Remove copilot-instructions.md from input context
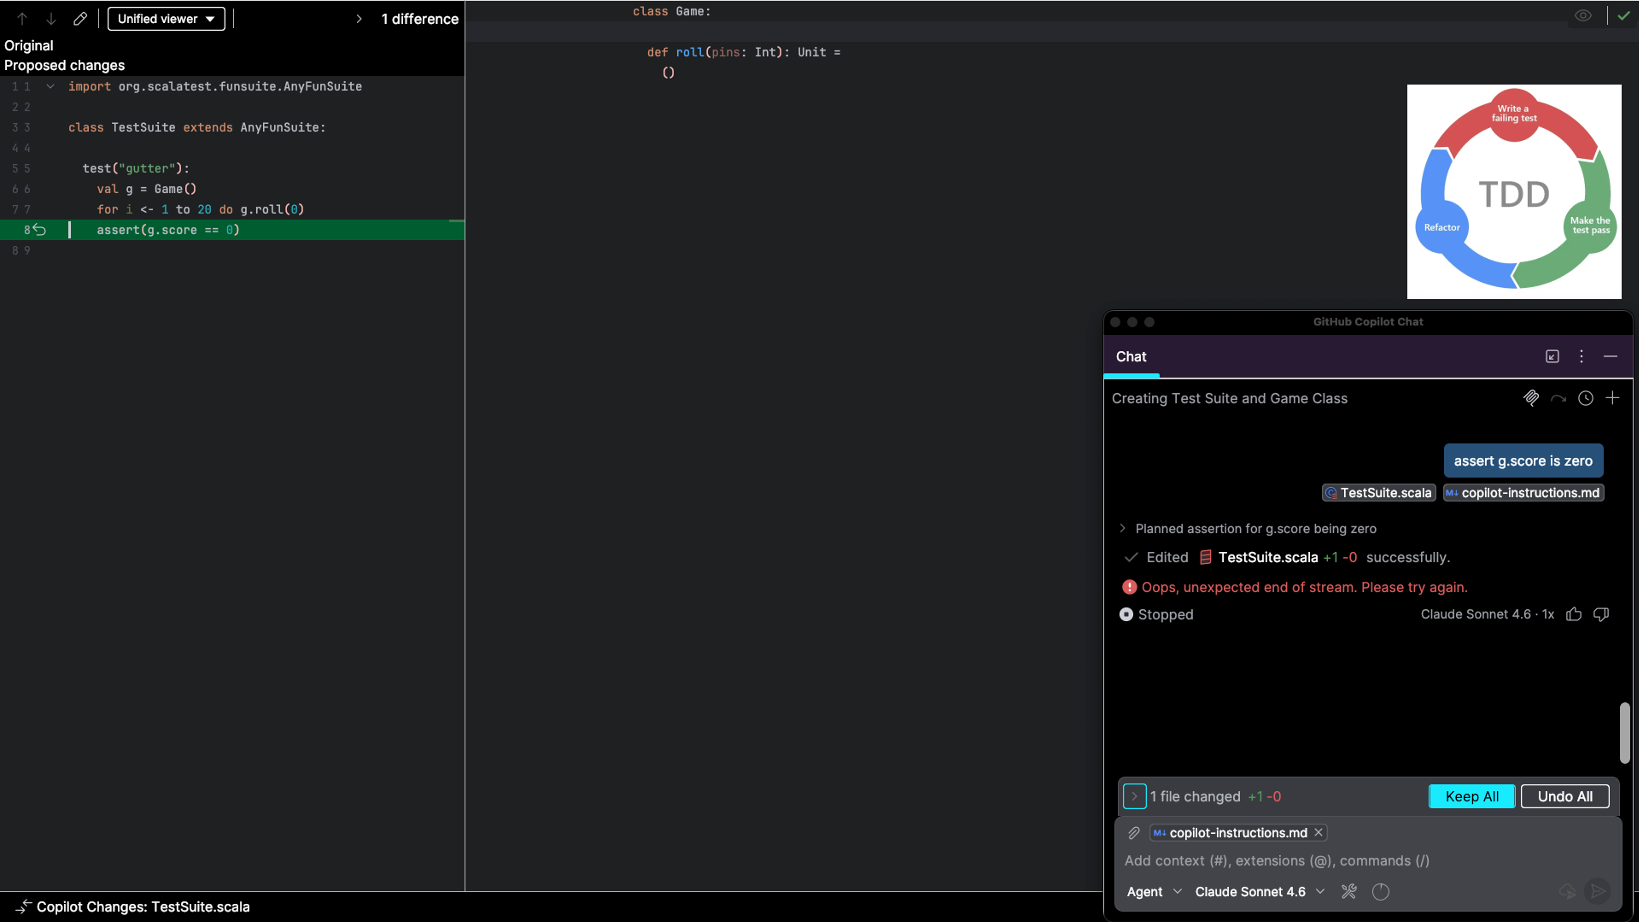1639x922 pixels. tap(1318, 833)
